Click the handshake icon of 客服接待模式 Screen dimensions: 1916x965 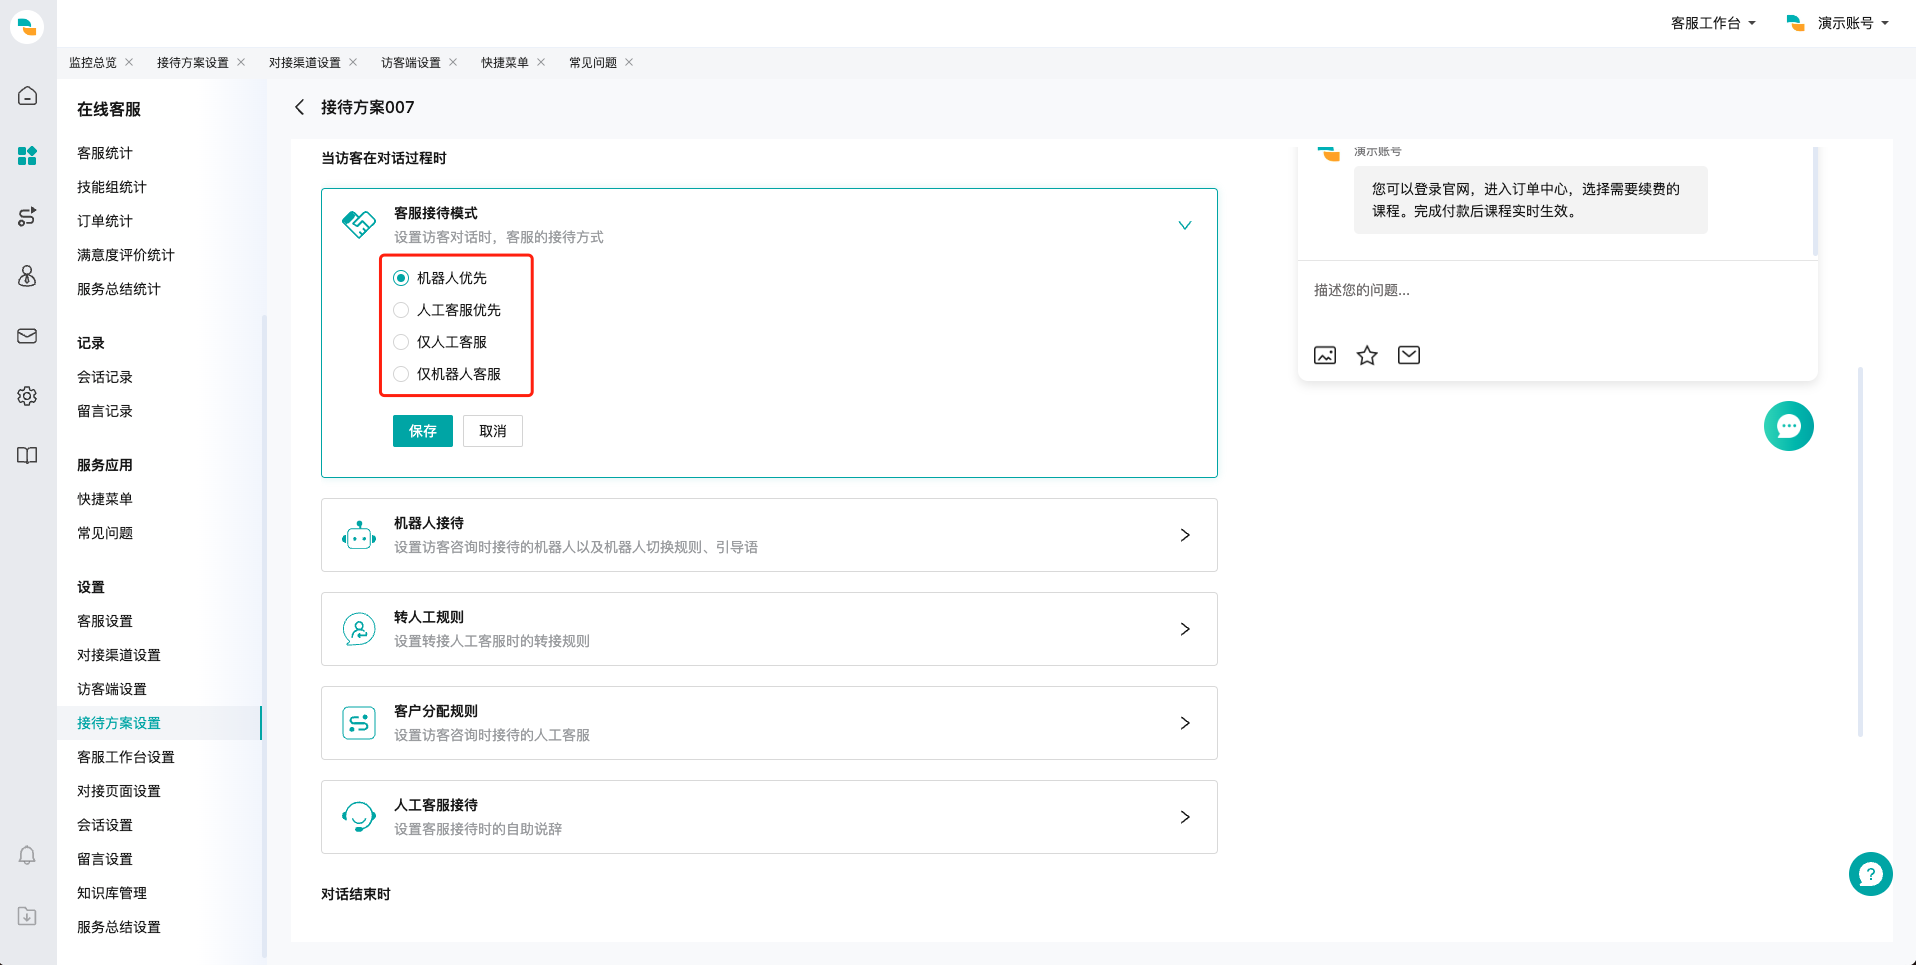(359, 224)
